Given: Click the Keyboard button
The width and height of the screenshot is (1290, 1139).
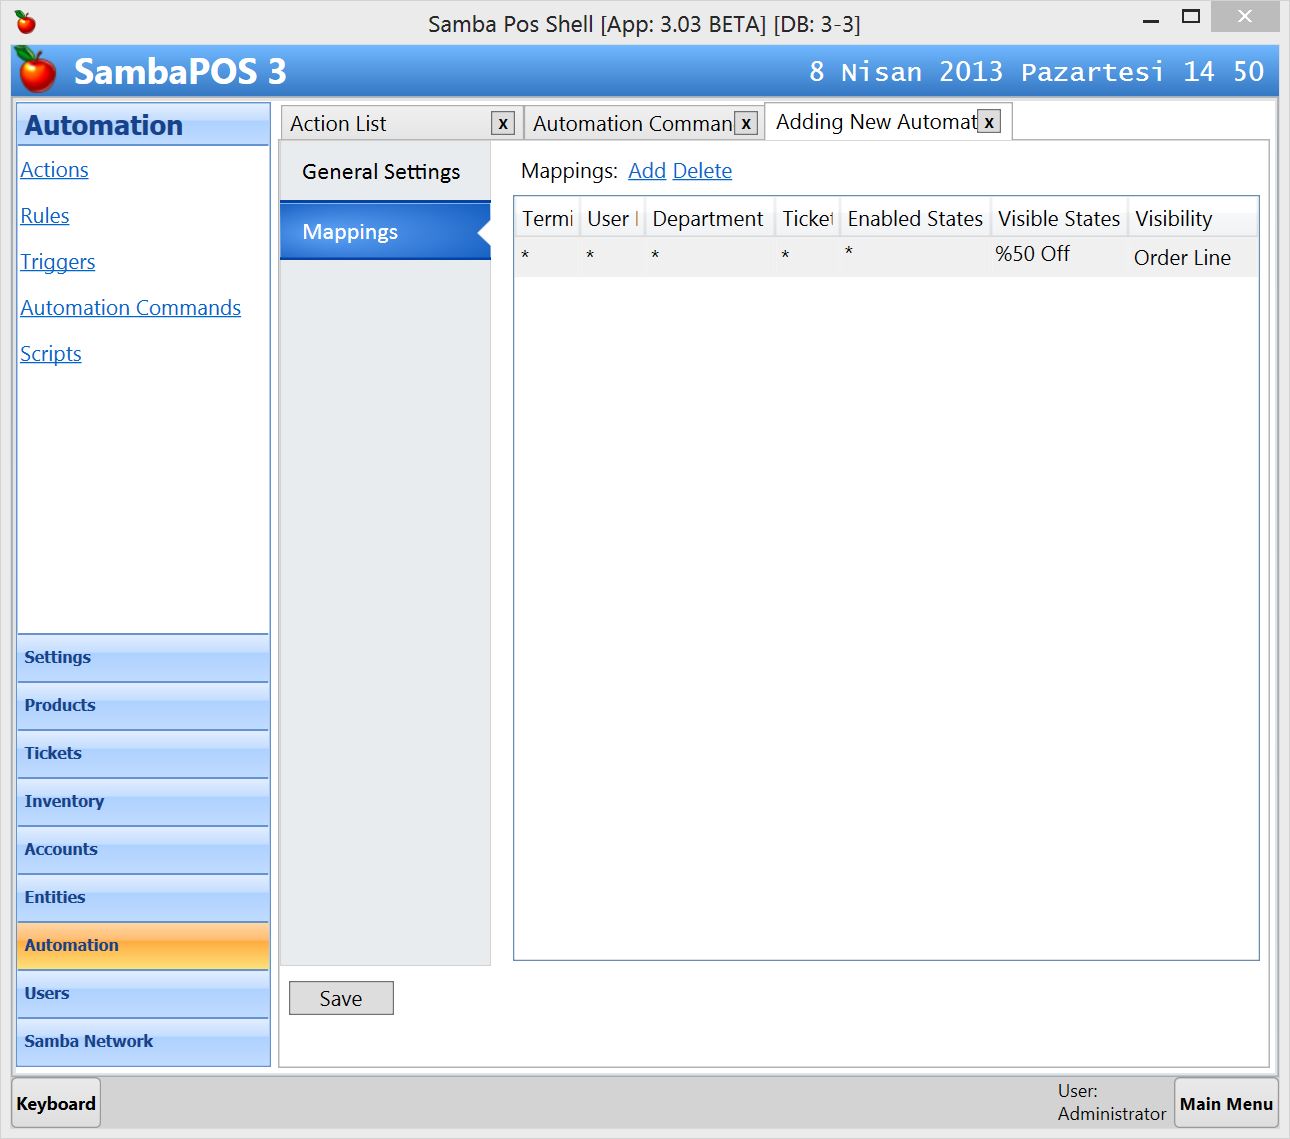Looking at the screenshot, I should 56,1103.
